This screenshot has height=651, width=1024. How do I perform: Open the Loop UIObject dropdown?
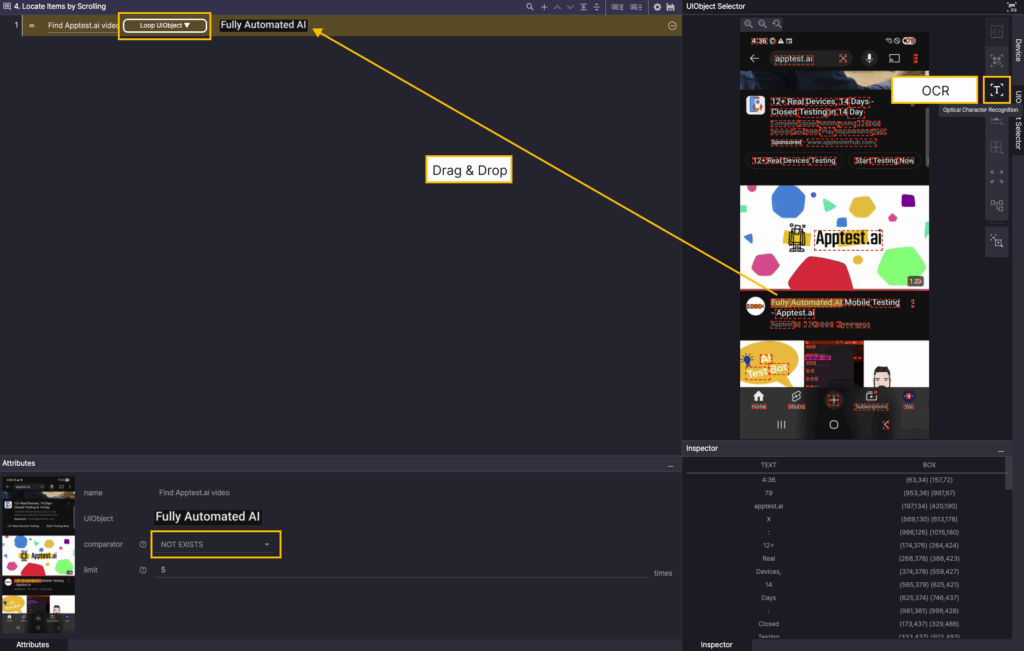click(x=165, y=25)
